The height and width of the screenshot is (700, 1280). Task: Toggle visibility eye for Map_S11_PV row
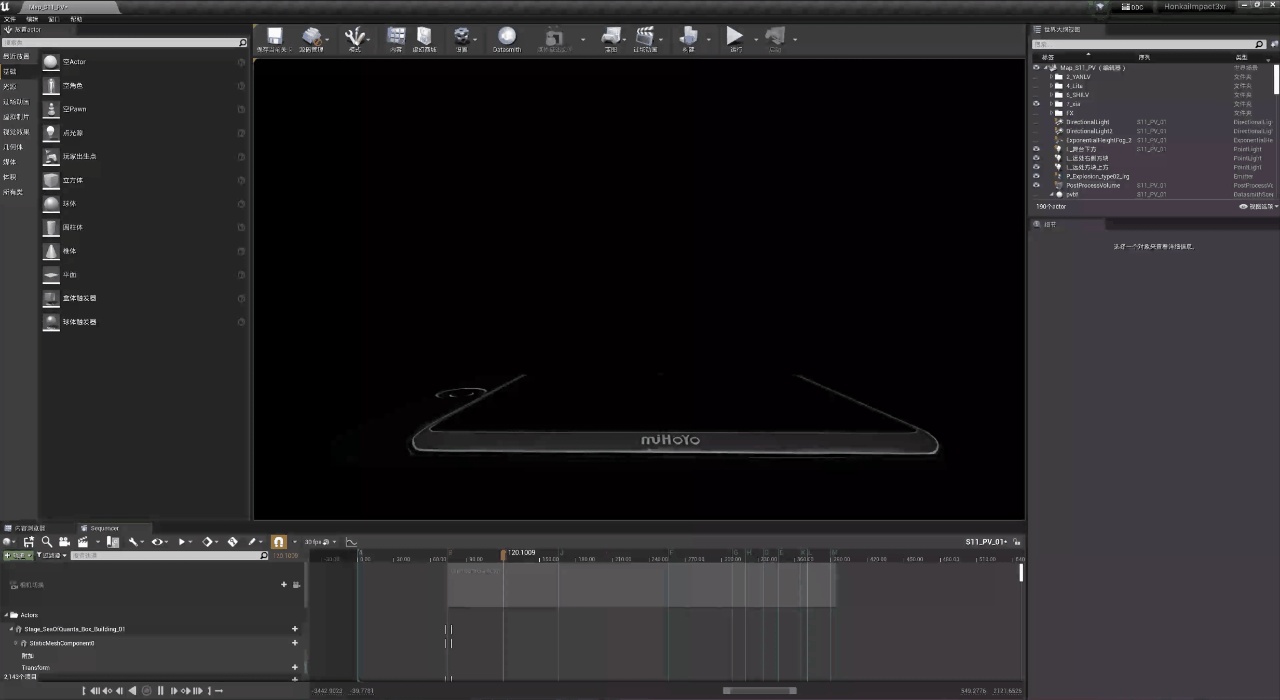[1036, 68]
